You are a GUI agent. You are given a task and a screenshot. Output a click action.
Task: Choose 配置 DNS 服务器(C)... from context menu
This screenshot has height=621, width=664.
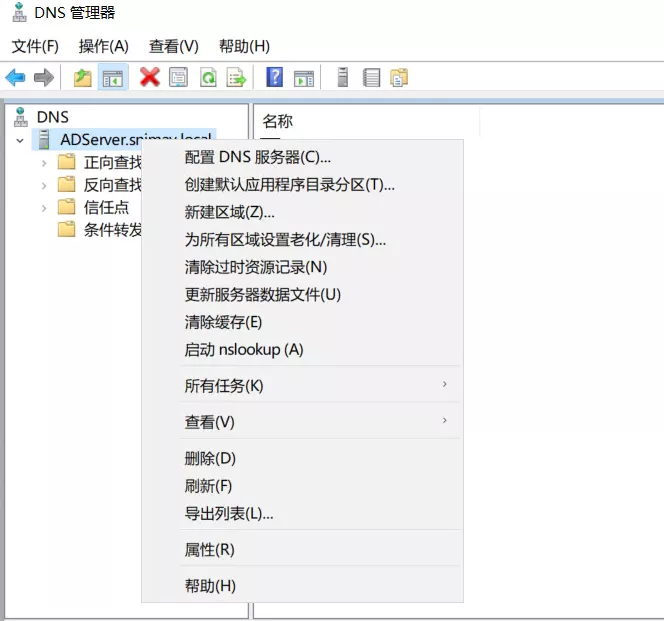click(x=258, y=157)
